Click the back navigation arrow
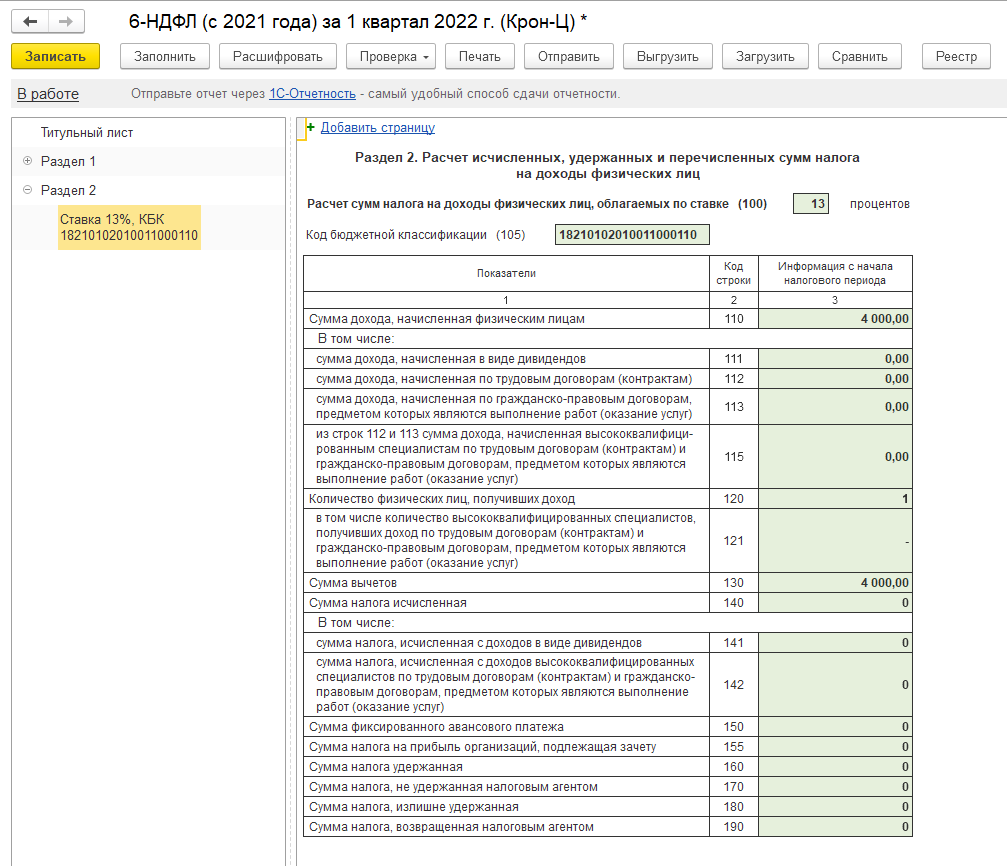1007x866 pixels. pos(31,22)
